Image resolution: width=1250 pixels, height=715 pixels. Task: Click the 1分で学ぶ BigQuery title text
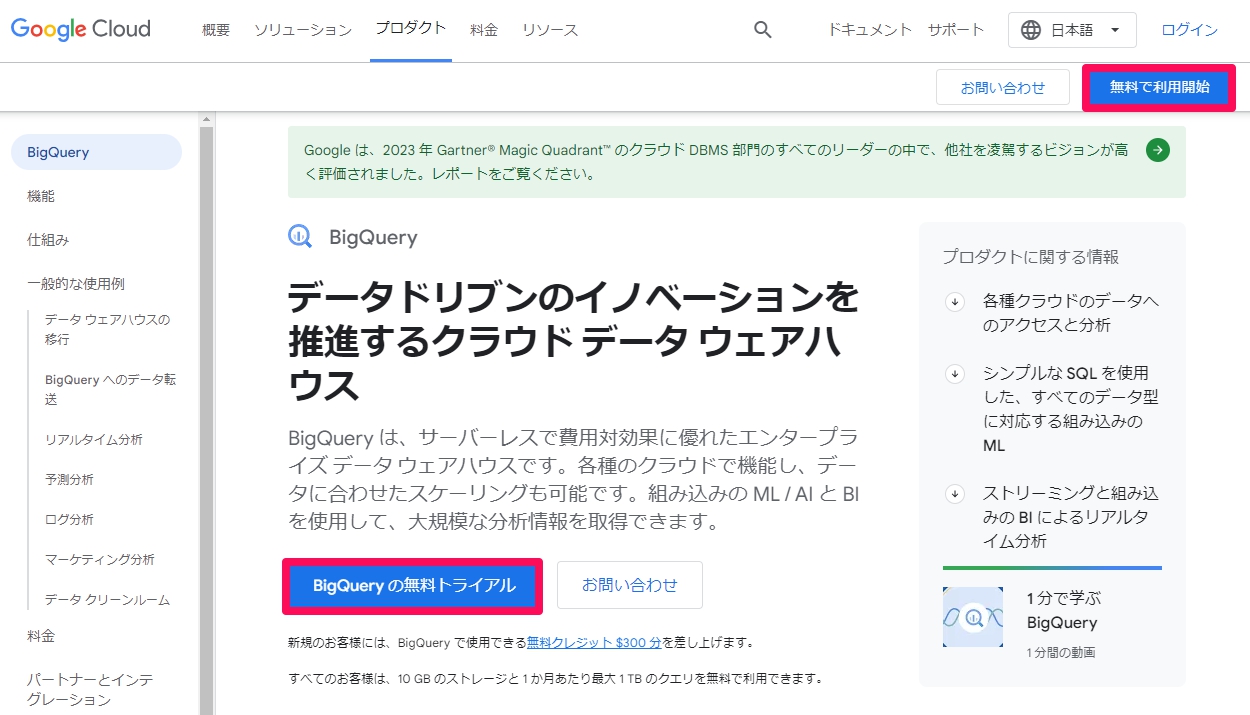(x=1062, y=610)
